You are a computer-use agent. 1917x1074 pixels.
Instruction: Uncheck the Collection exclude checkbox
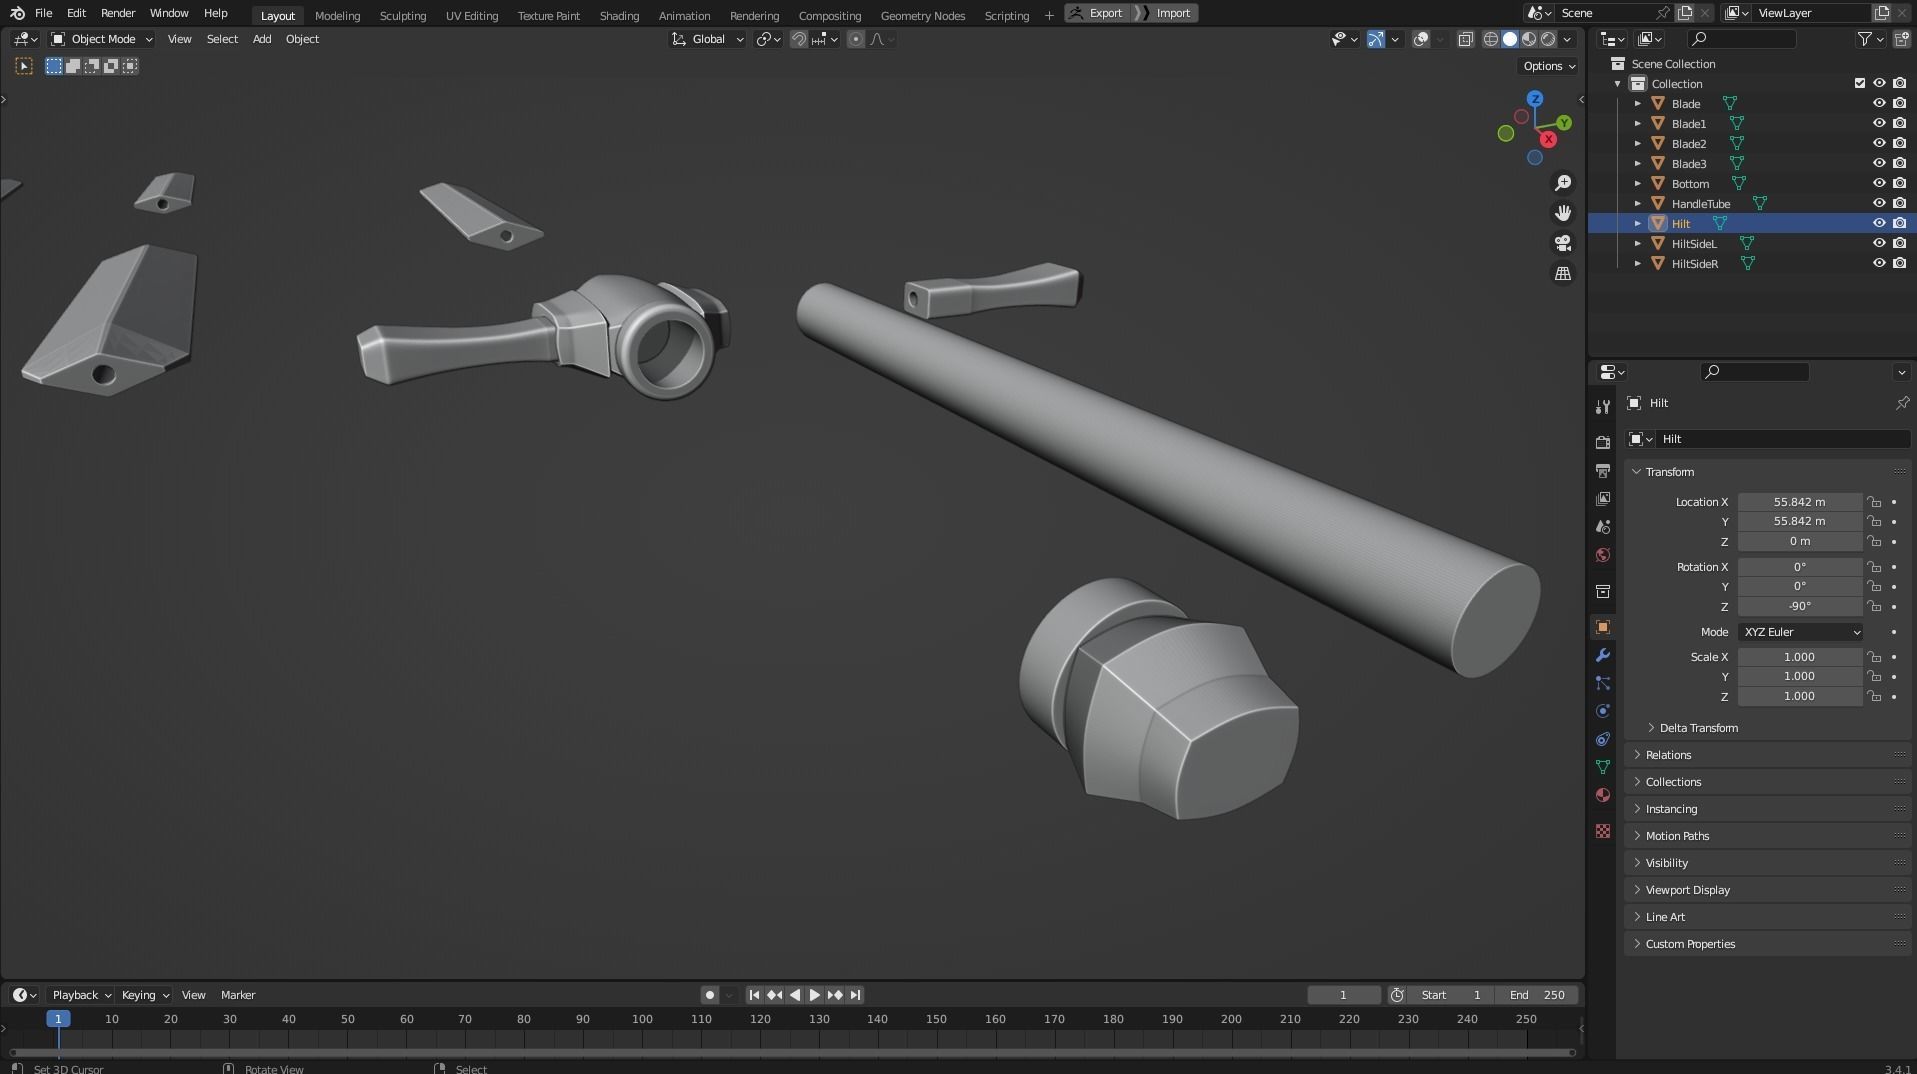coord(1860,83)
